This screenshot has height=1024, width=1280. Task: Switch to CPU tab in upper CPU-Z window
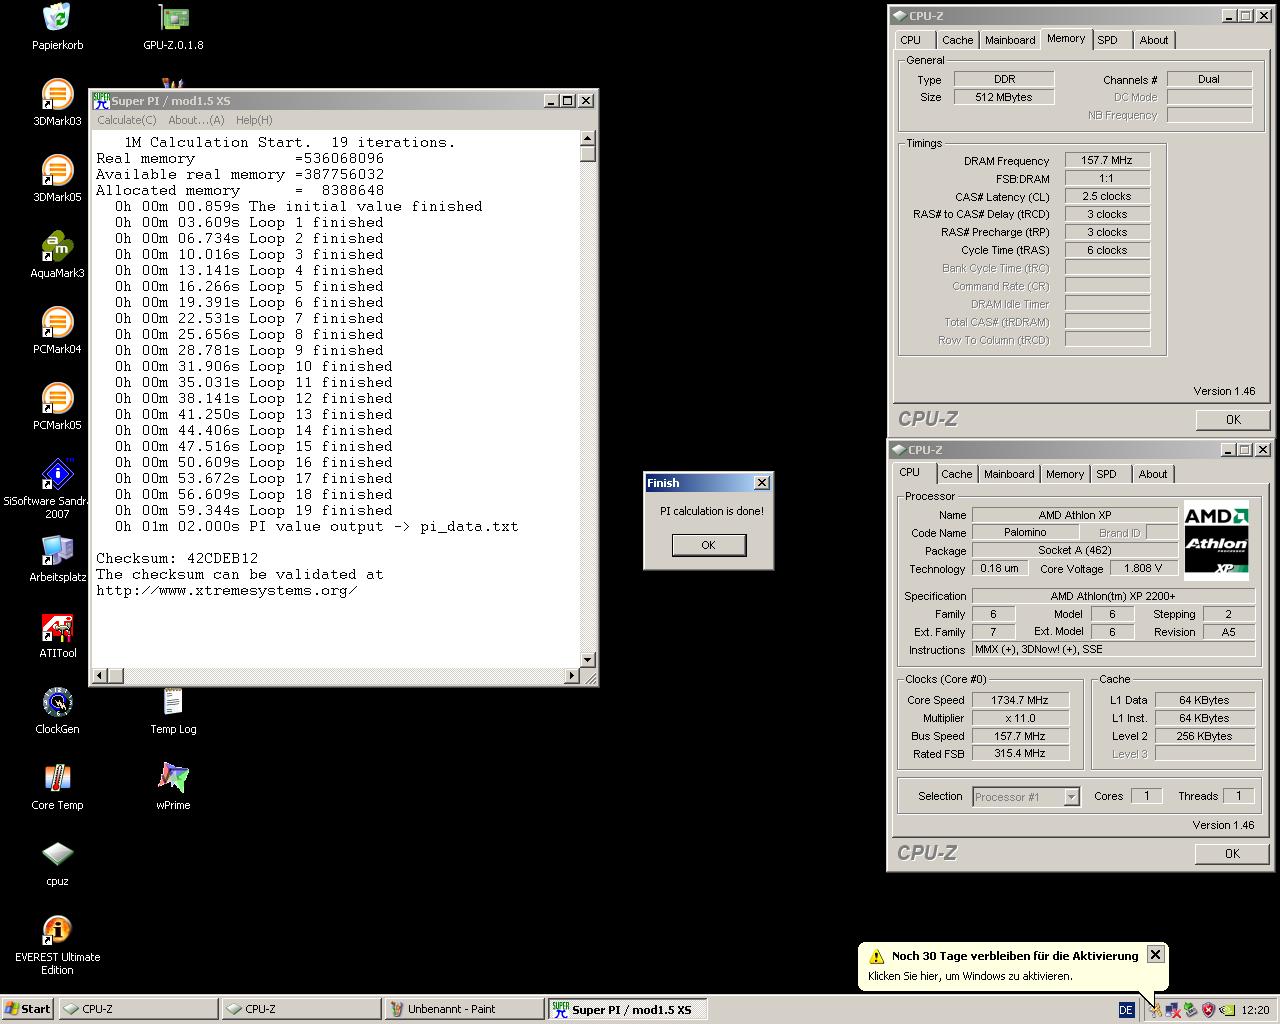point(910,40)
